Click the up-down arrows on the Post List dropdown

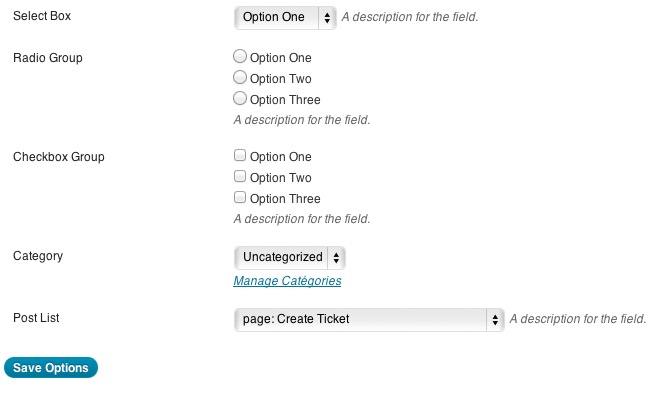pos(495,320)
